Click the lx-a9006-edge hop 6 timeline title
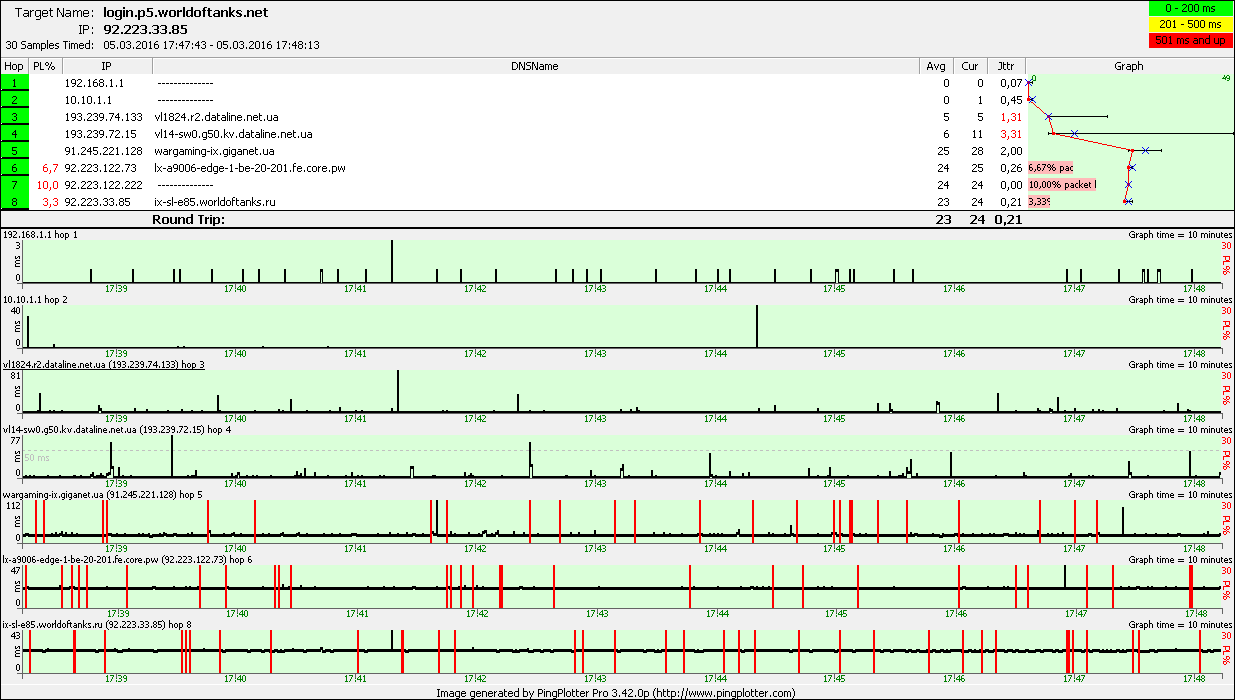The image size is (1235, 700). pos(126,559)
